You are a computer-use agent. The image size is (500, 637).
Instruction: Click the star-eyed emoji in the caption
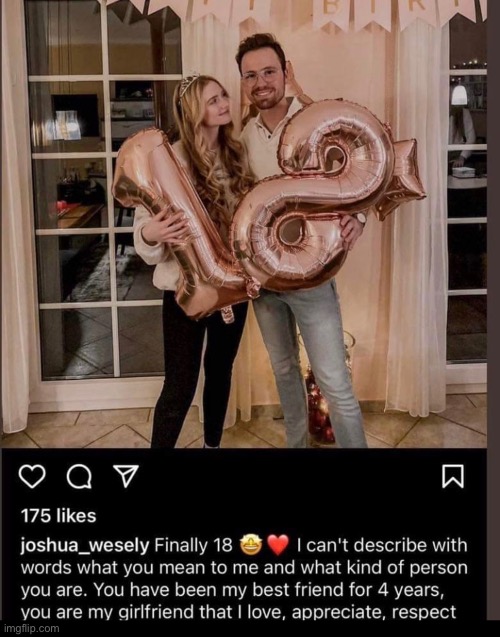(251, 545)
